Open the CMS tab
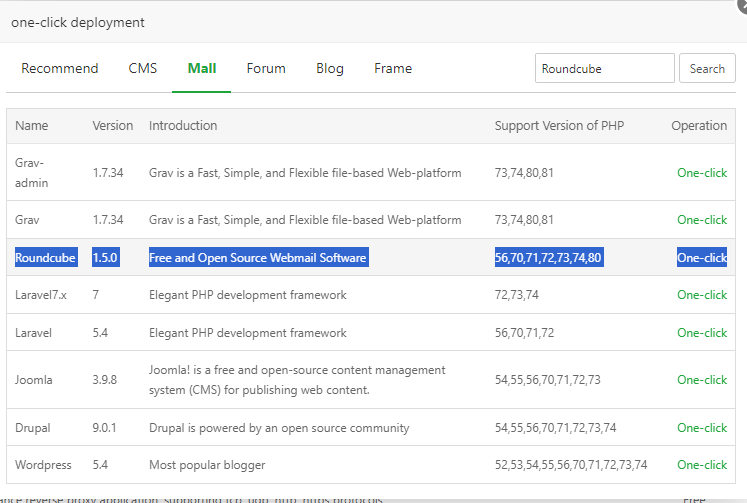 (143, 69)
